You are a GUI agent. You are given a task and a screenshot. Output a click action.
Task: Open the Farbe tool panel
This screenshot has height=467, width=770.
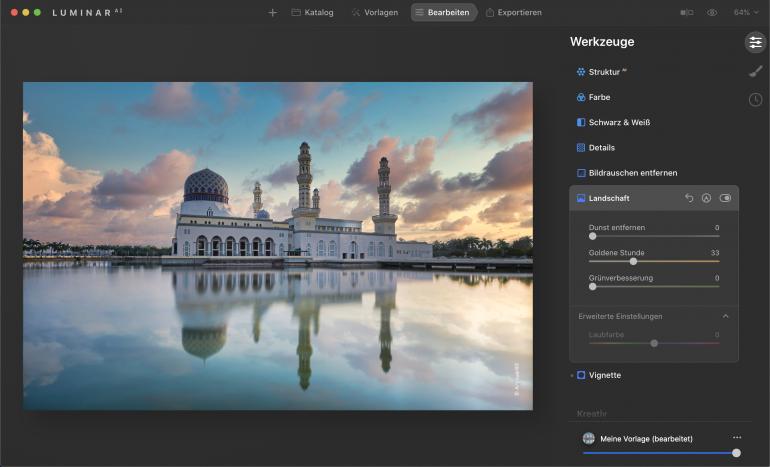(593, 97)
